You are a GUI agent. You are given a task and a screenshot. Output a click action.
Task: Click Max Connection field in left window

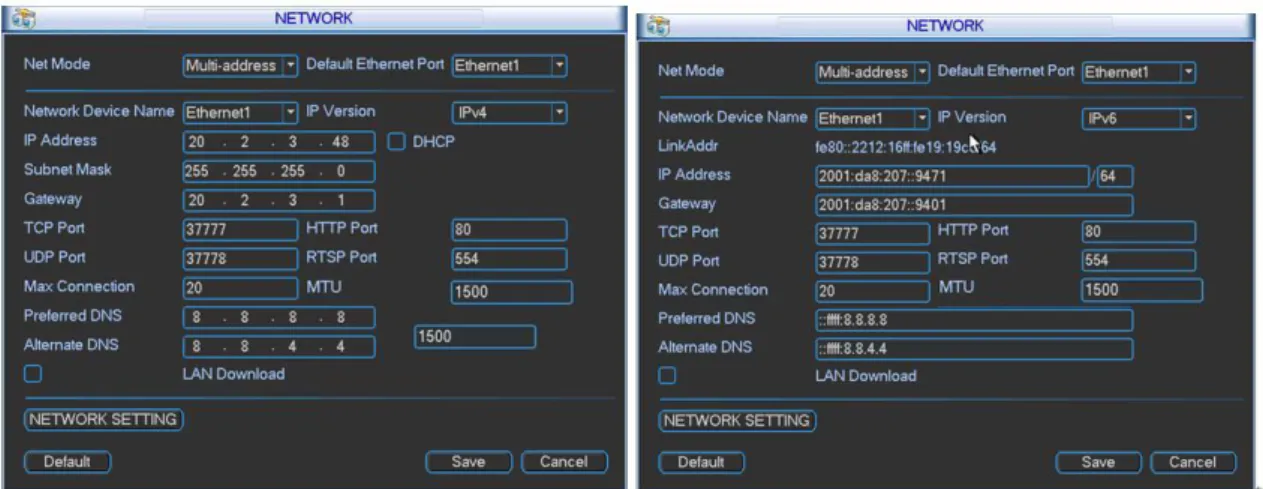[x=240, y=288]
